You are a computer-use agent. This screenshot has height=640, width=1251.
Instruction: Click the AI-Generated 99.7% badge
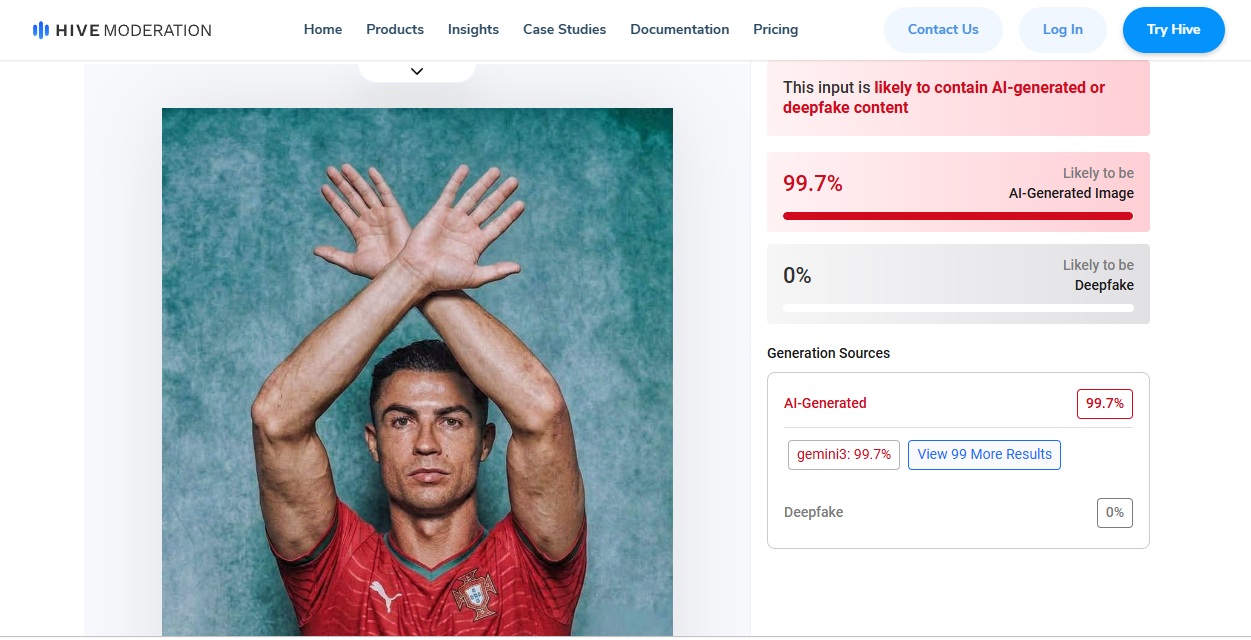point(1105,404)
